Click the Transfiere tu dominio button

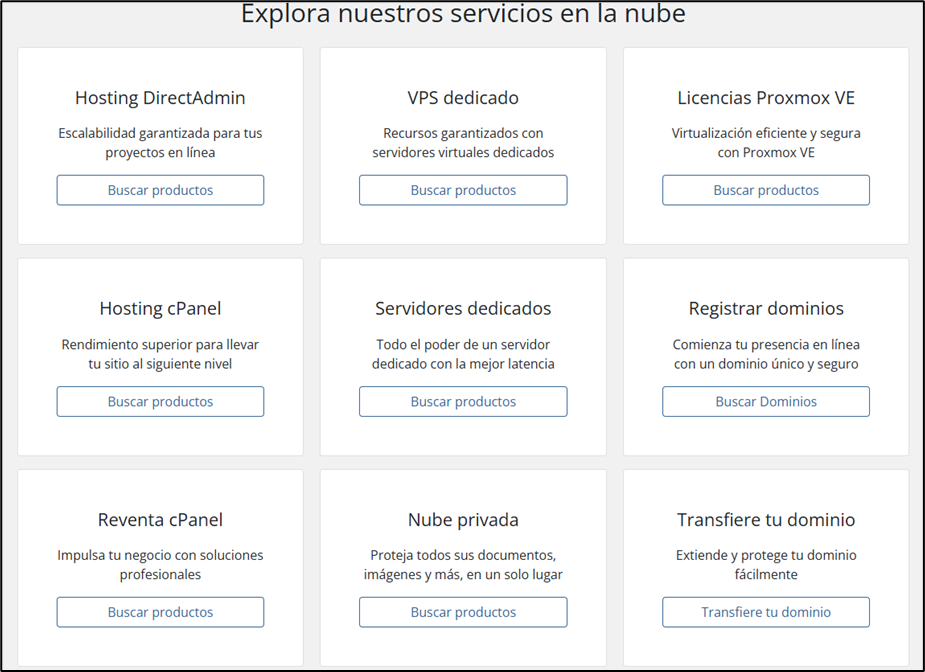(x=766, y=612)
